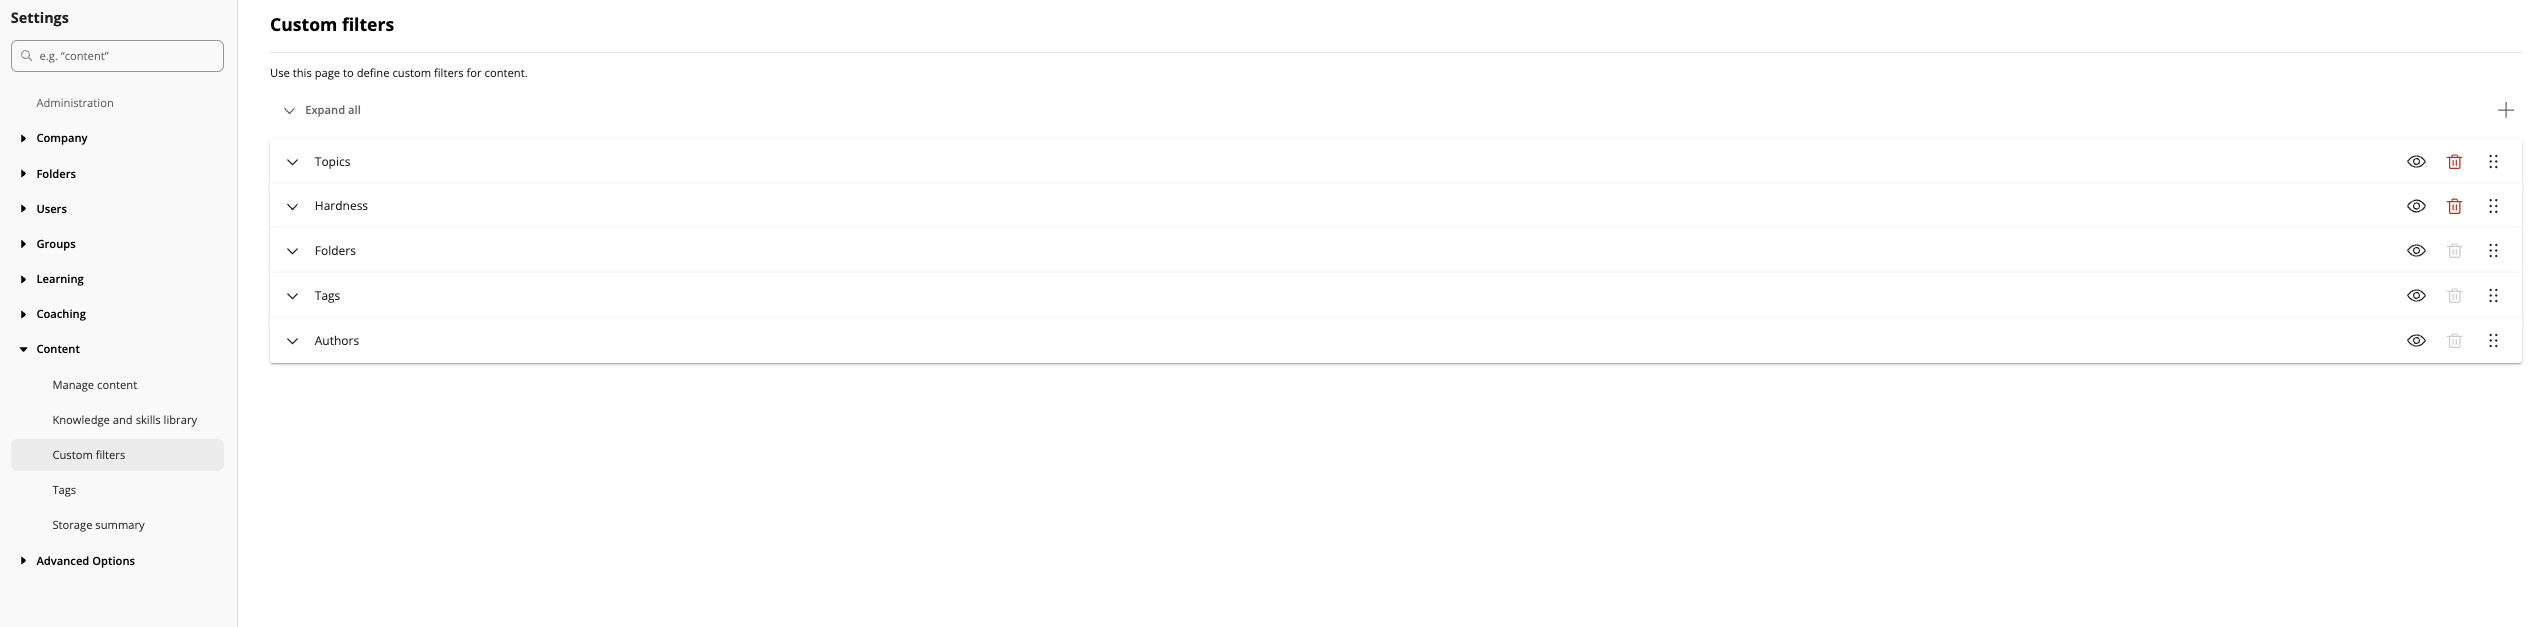The image size is (2539, 627).
Task: Hide the Folders filter with eye icon
Action: (2416, 251)
